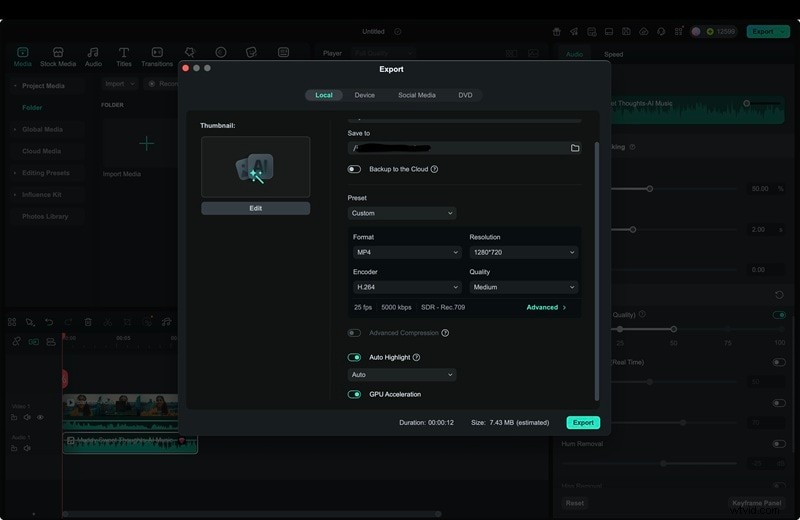The width and height of the screenshot is (800, 520).
Task: Open the Import dropdown
Action: point(119,84)
